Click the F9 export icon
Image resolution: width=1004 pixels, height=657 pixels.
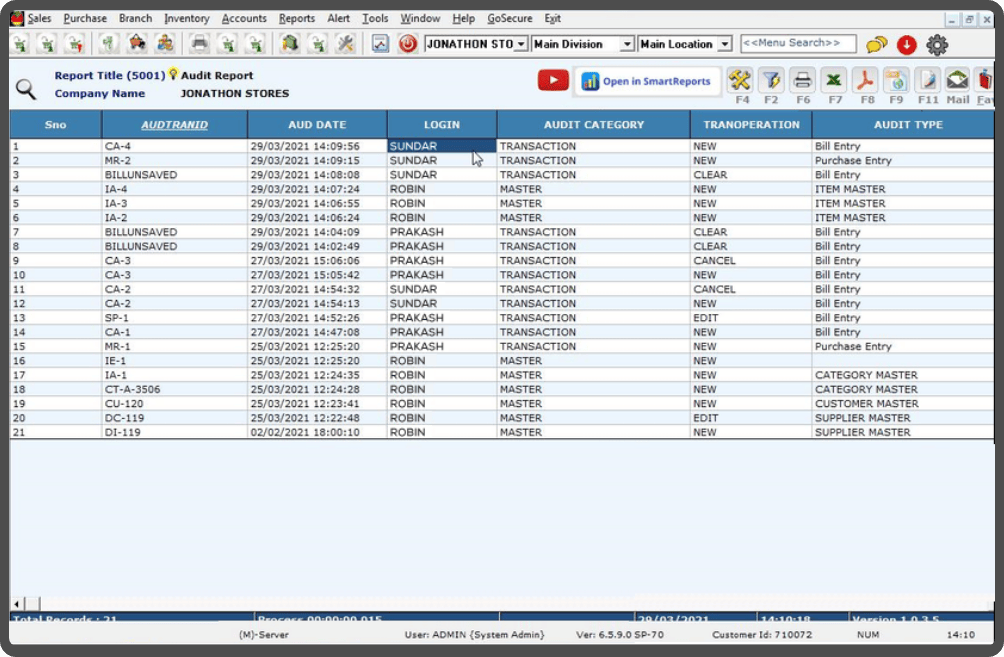tap(895, 79)
